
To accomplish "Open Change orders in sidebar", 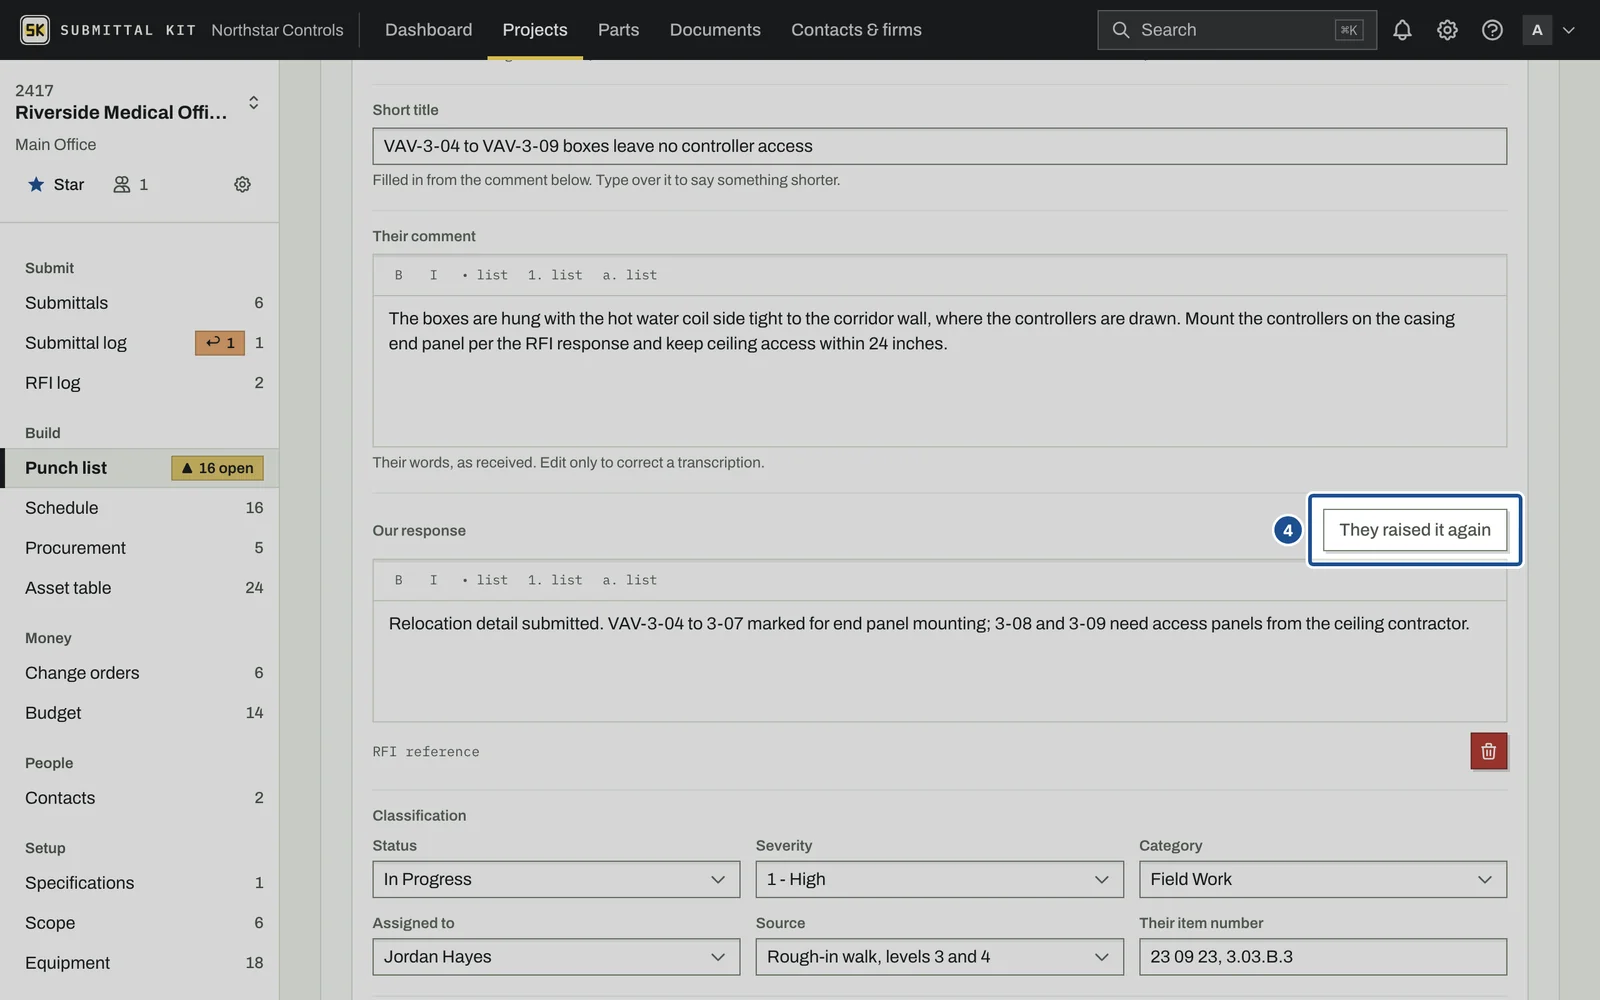I will (139, 673).
